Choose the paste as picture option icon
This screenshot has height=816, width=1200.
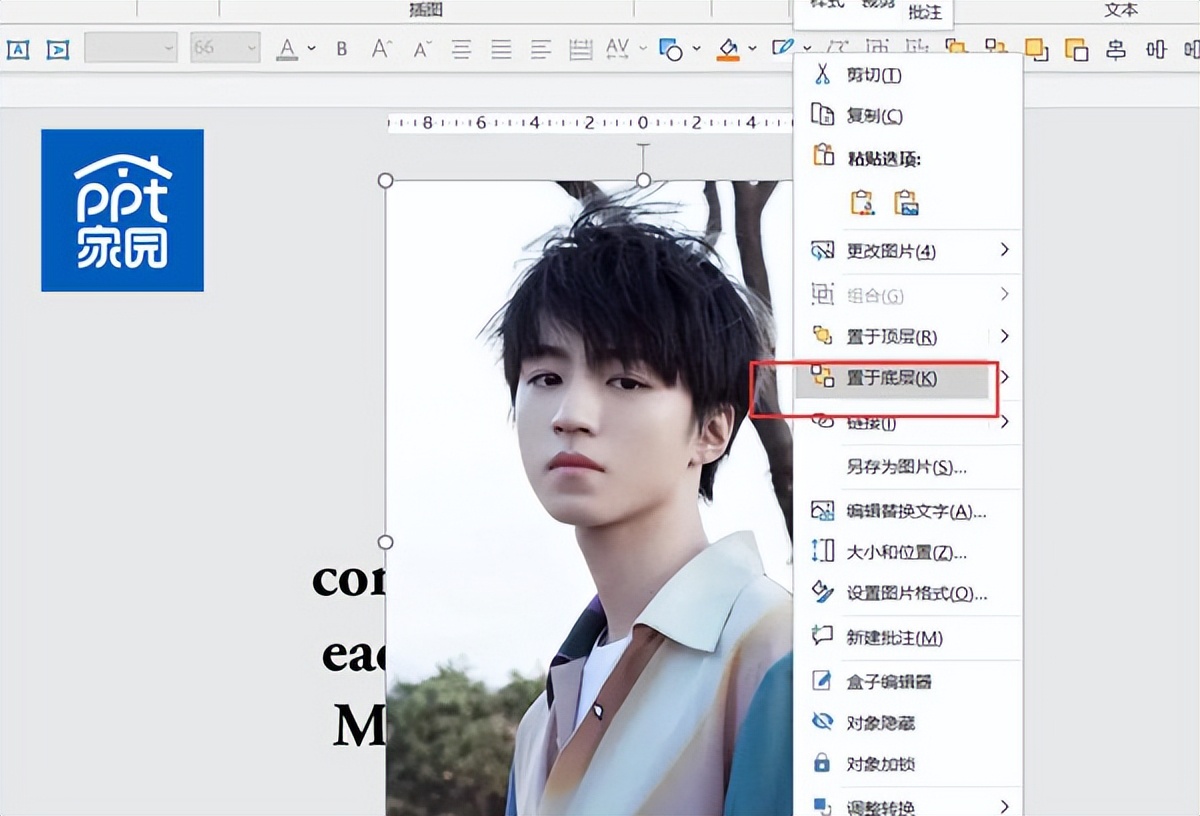coord(906,203)
